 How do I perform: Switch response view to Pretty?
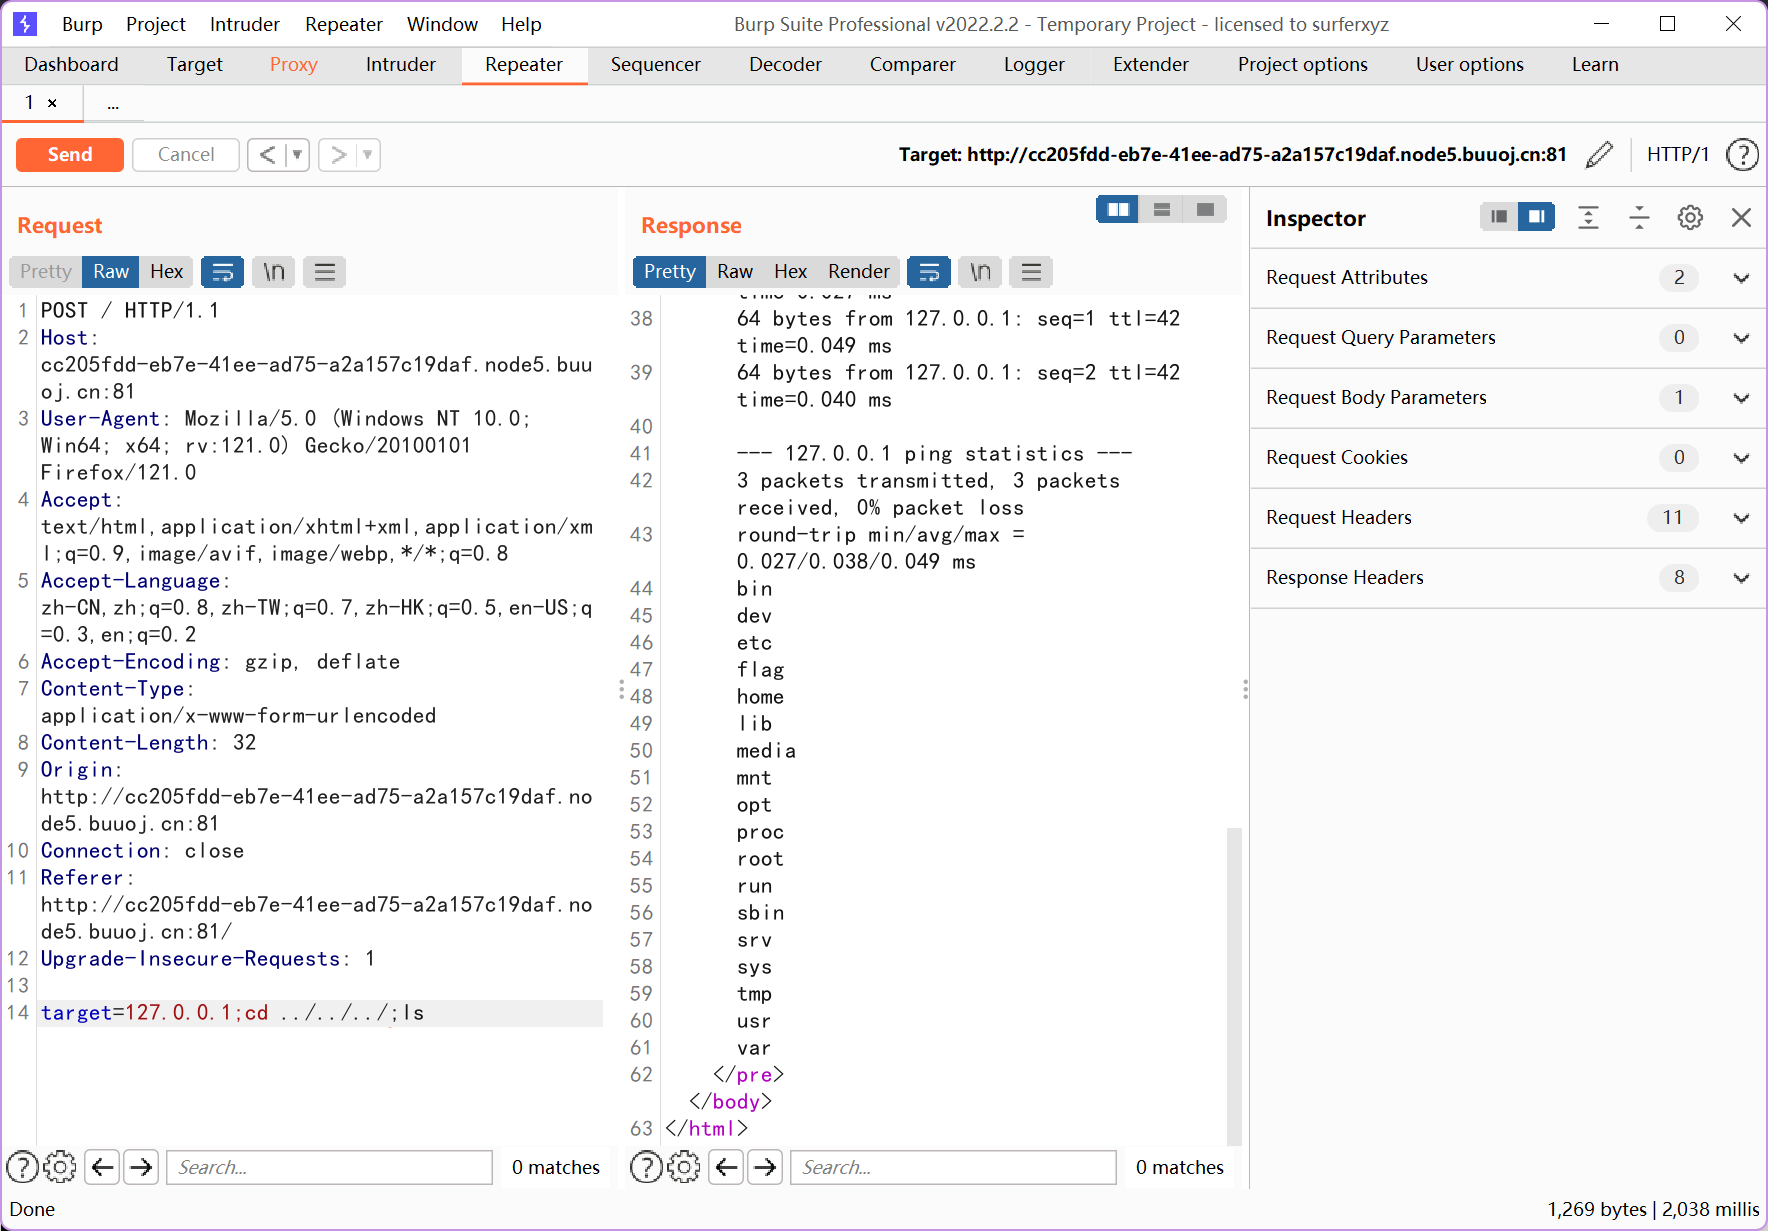[x=669, y=272]
